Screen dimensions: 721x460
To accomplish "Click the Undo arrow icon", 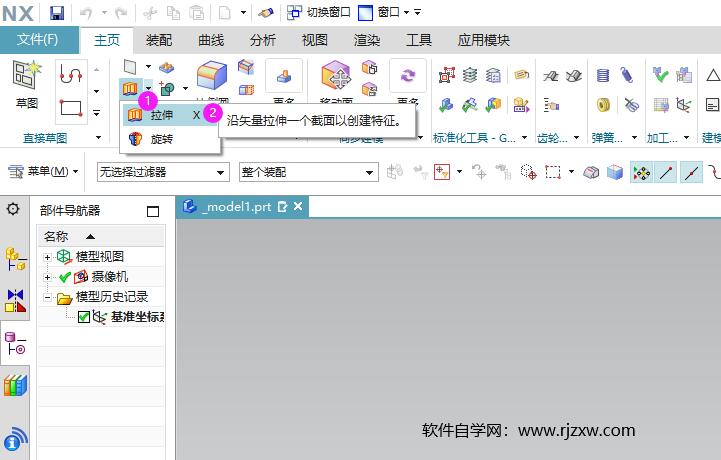I will tap(86, 13).
